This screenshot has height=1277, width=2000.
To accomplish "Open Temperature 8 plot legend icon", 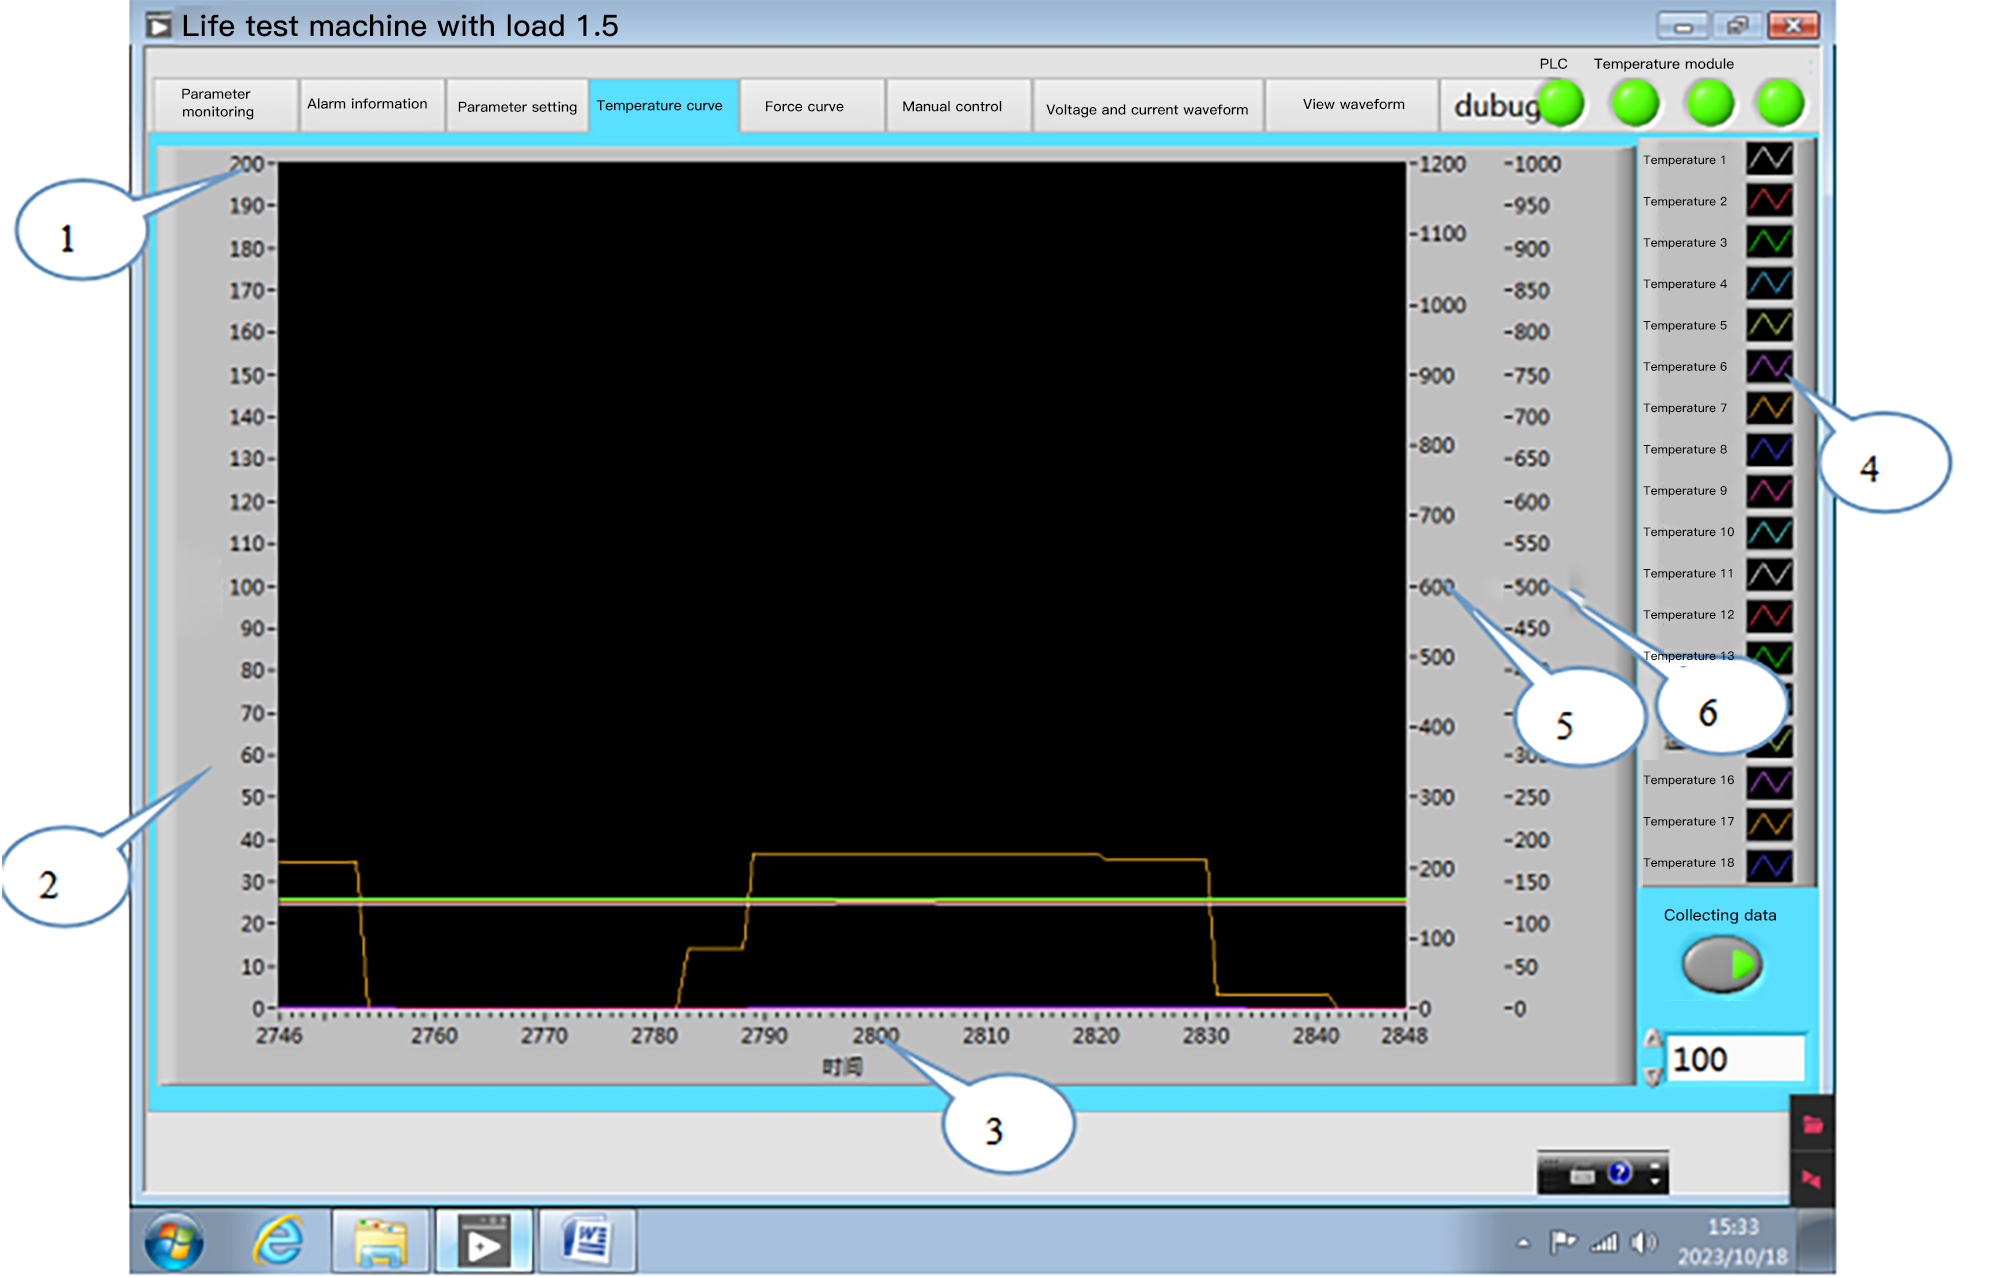I will click(x=1769, y=449).
